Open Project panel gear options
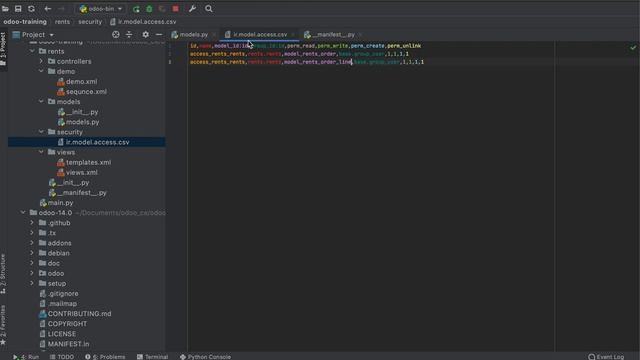This screenshot has width=640, height=360. pyautogui.click(x=145, y=35)
